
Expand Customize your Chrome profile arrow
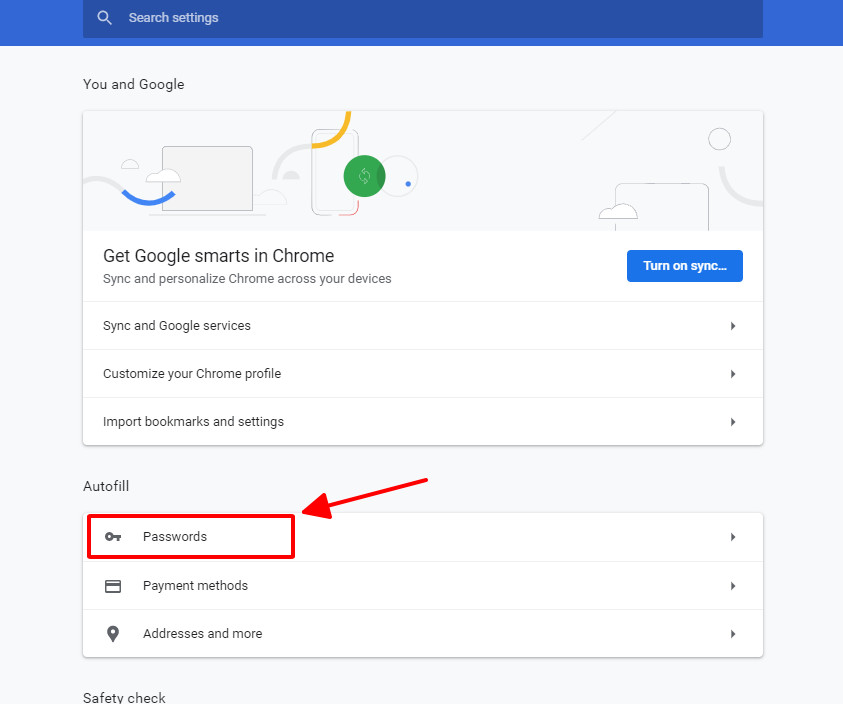tap(733, 374)
